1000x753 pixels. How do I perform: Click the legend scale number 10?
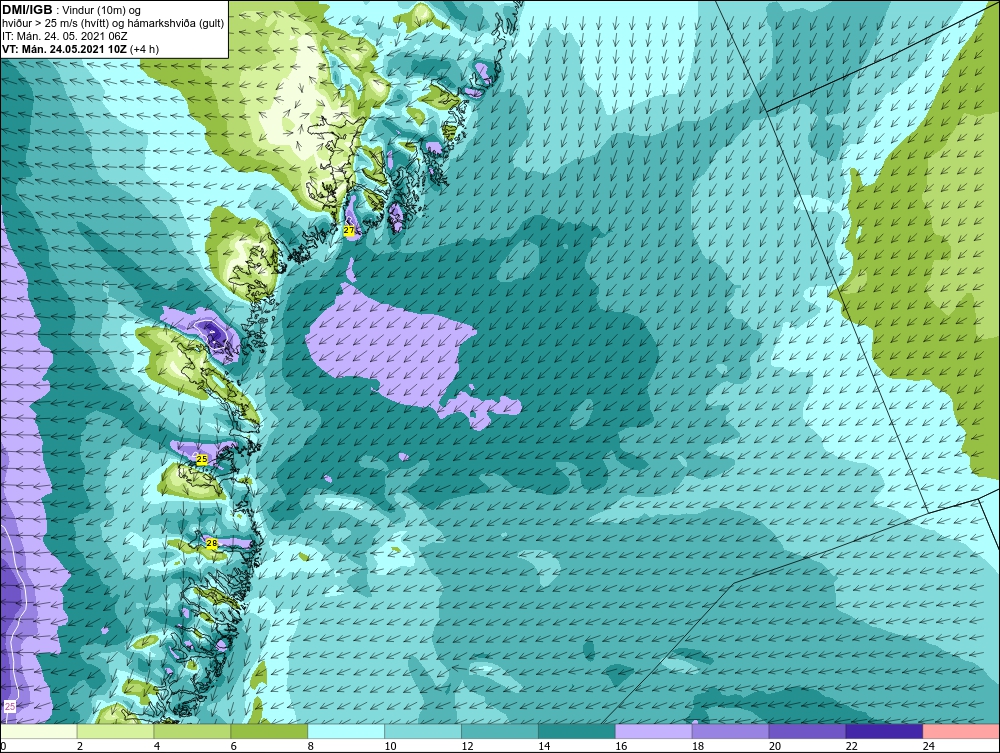(390, 746)
